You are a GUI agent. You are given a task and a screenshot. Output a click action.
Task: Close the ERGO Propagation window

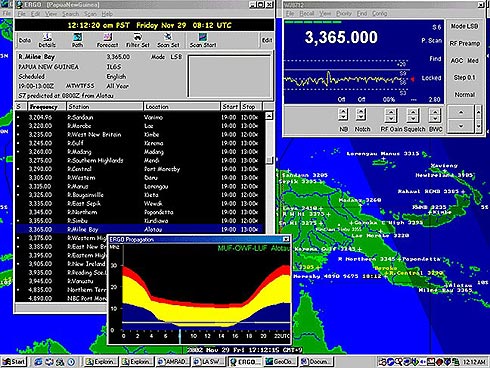[x=286, y=239]
